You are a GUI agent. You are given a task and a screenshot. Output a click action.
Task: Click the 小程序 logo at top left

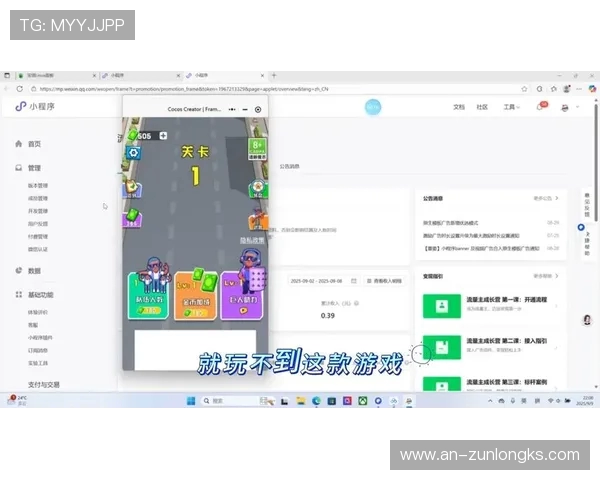35,106
